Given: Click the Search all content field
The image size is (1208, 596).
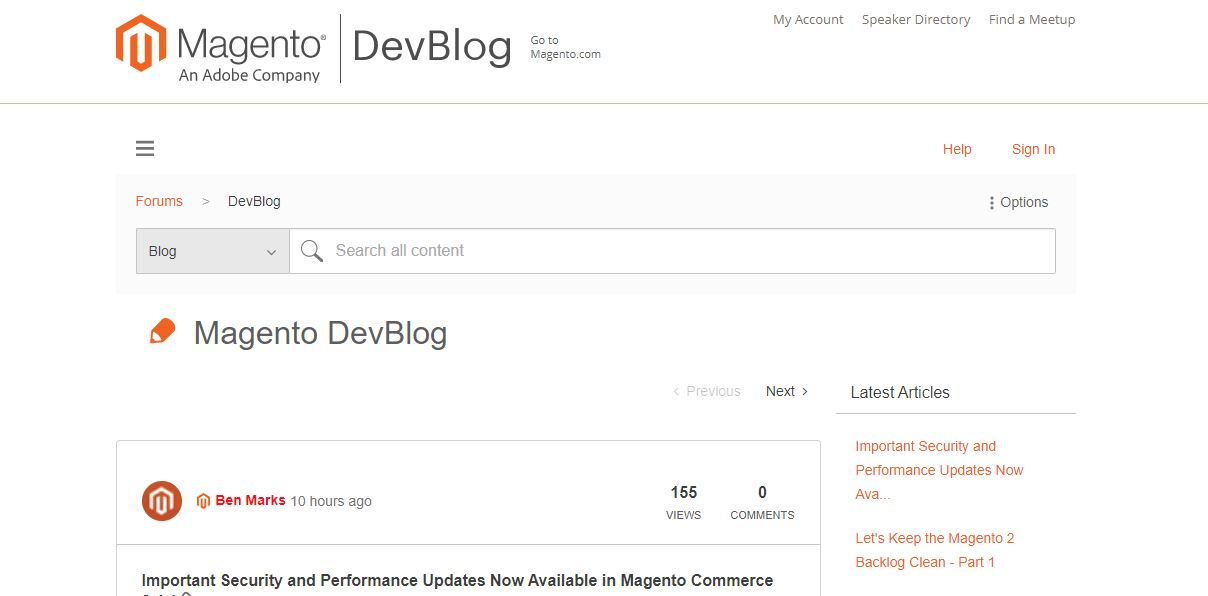Looking at the screenshot, I should tap(672, 251).
